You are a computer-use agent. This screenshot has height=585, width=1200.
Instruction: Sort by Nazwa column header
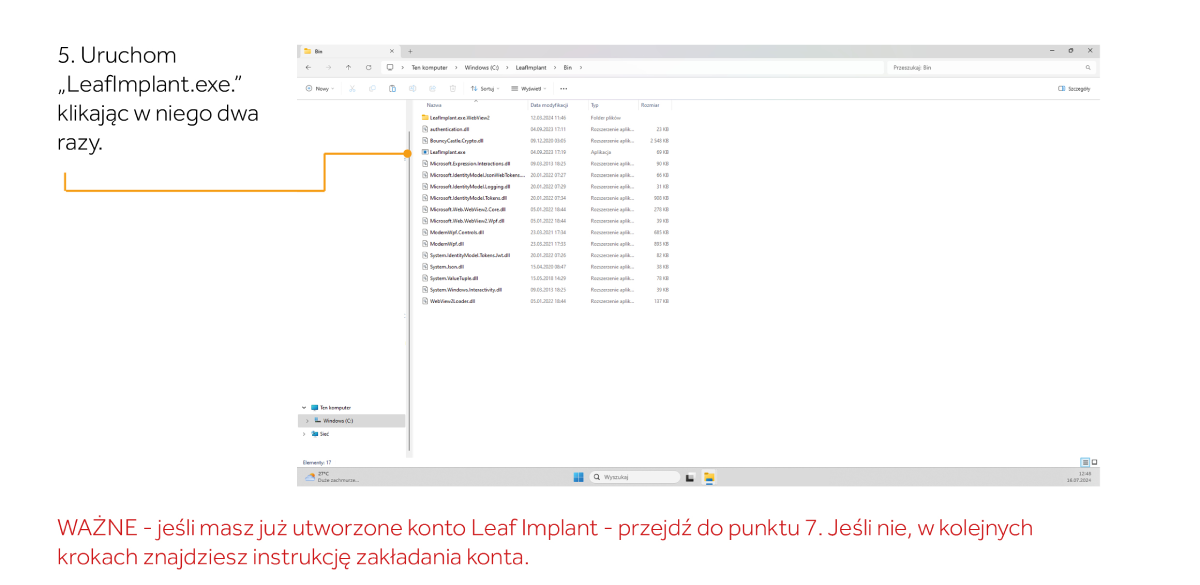pos(434,105)
